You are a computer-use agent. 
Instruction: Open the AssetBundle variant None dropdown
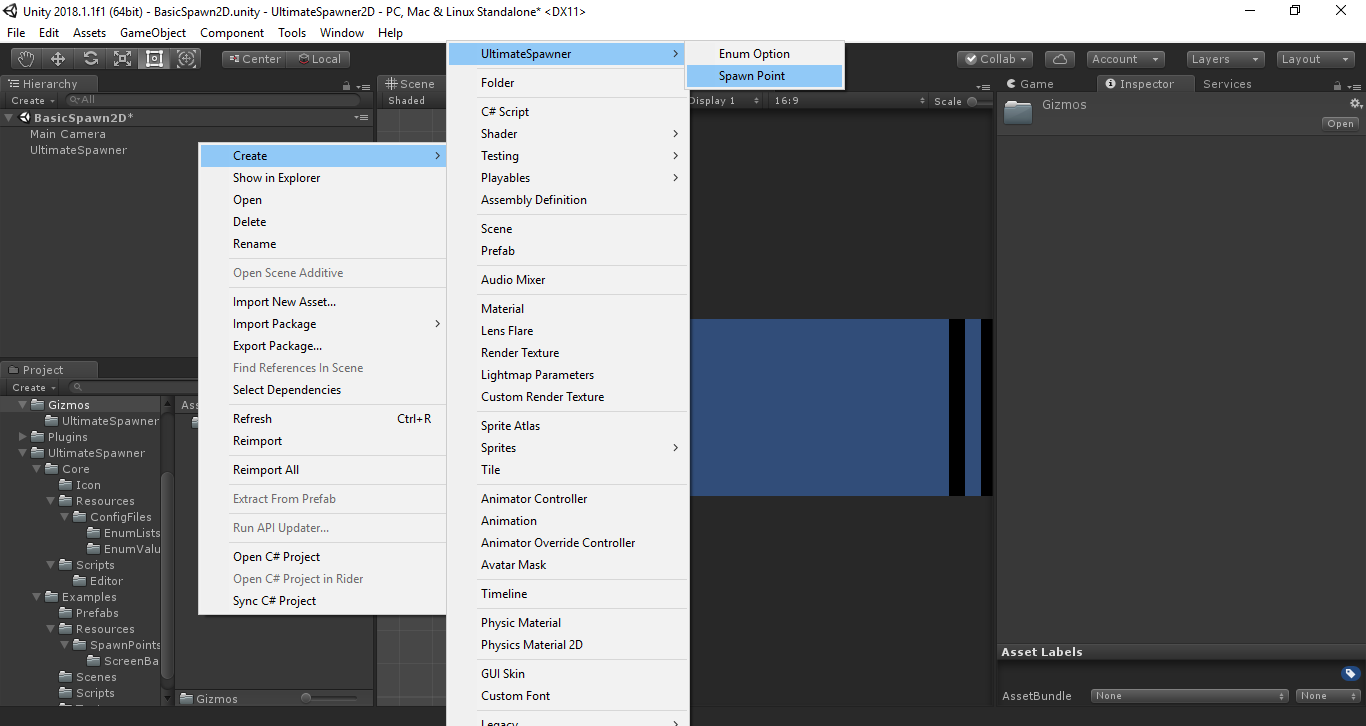(x=1328, y=696)
